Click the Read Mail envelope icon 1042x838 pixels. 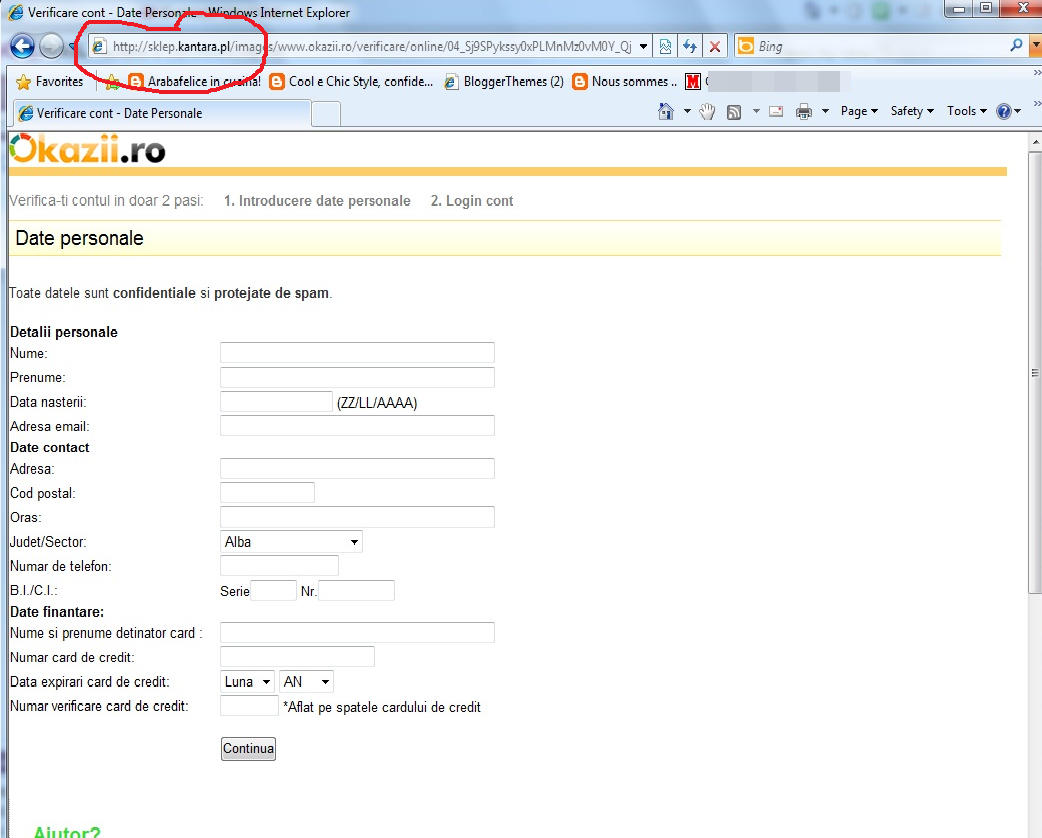776,111
